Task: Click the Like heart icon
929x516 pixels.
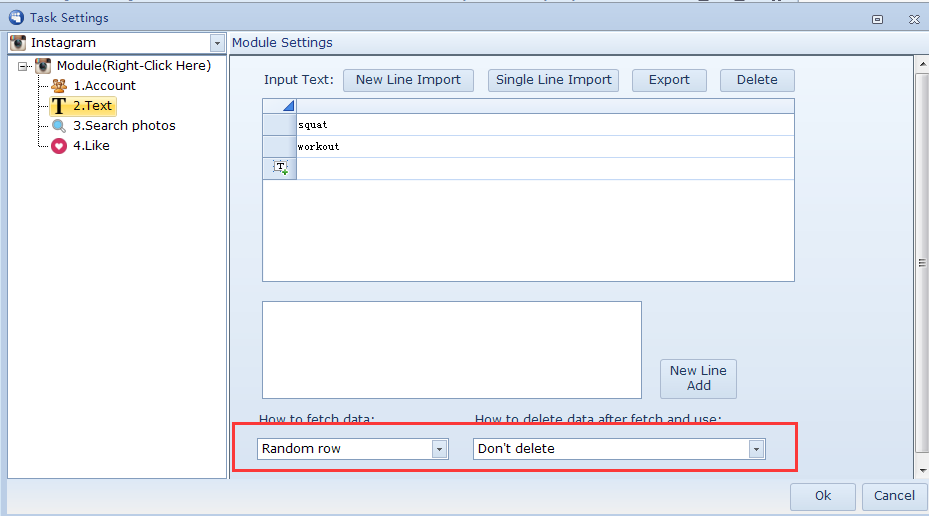Action: pyautogui.click(x=59, y=146)
